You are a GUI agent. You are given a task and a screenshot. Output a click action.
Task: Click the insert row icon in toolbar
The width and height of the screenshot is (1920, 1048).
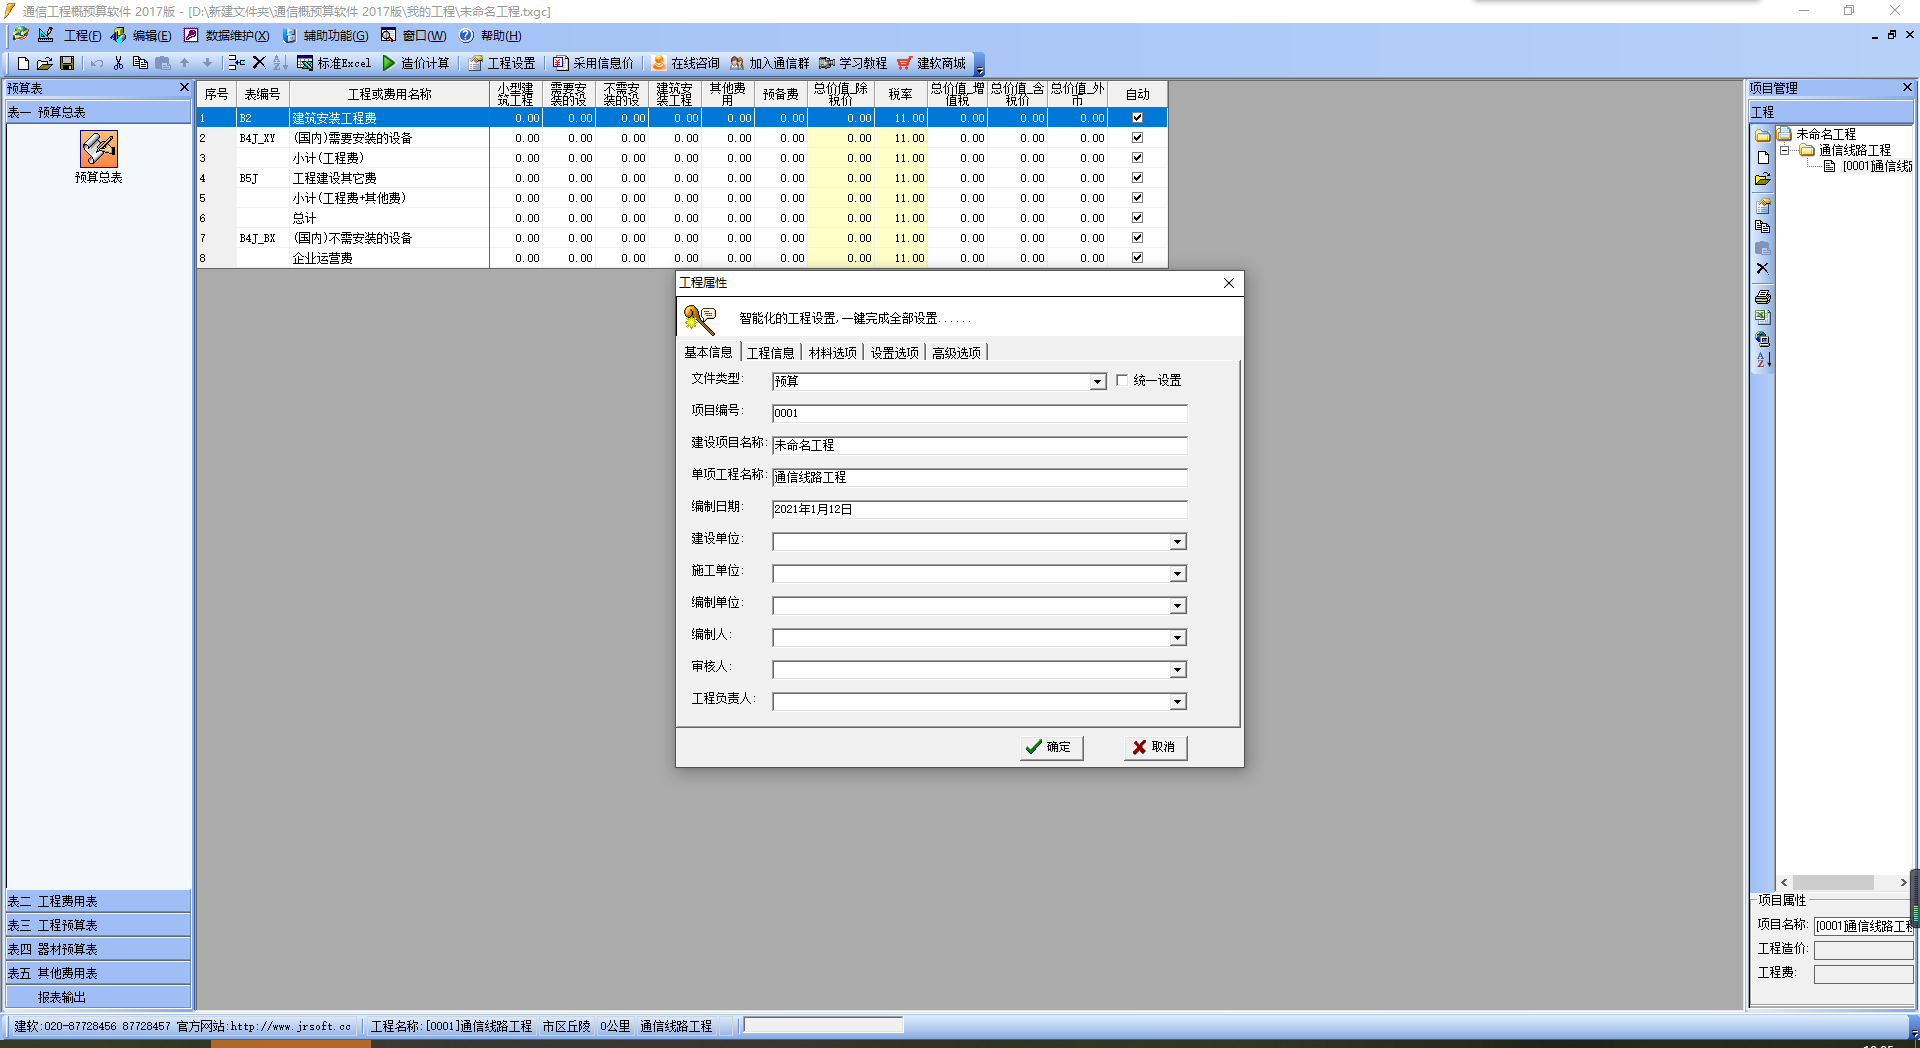[x=236, y=63]
